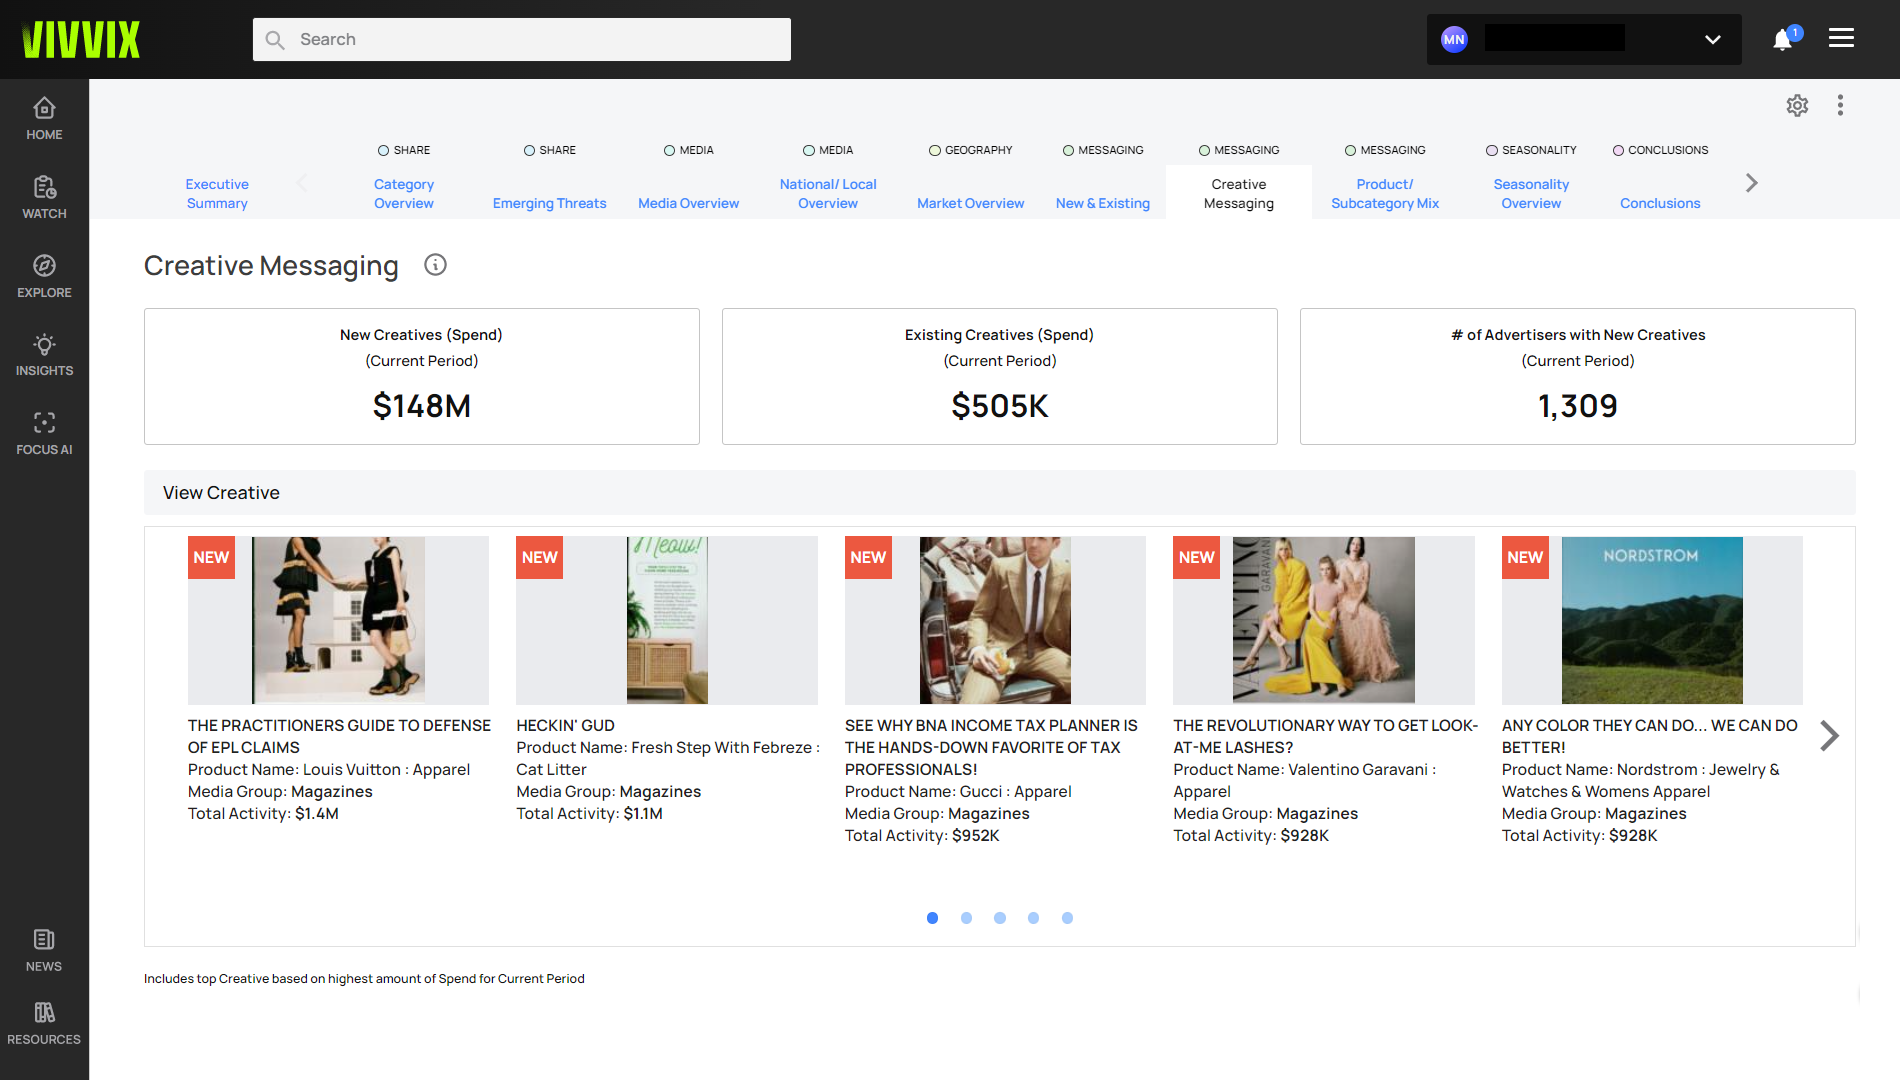Image resolution: width=1900 pixels, height=1080 pixels.
Task: Switch to the Market Overview tab
Action: [x=970, y=203]
